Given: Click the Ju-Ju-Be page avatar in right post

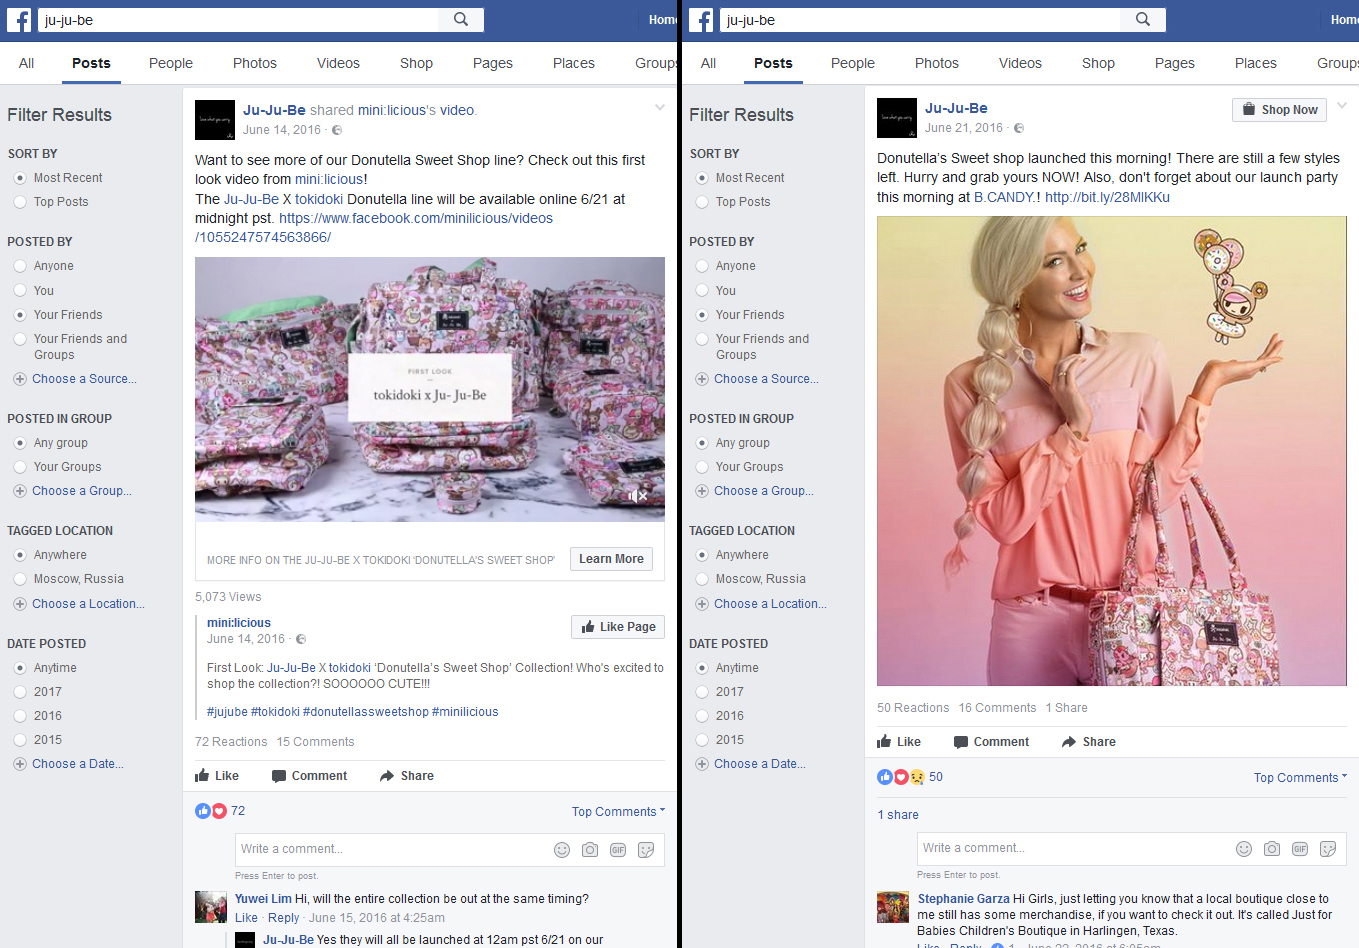Looking at the screenshot, I should (897, 118).
